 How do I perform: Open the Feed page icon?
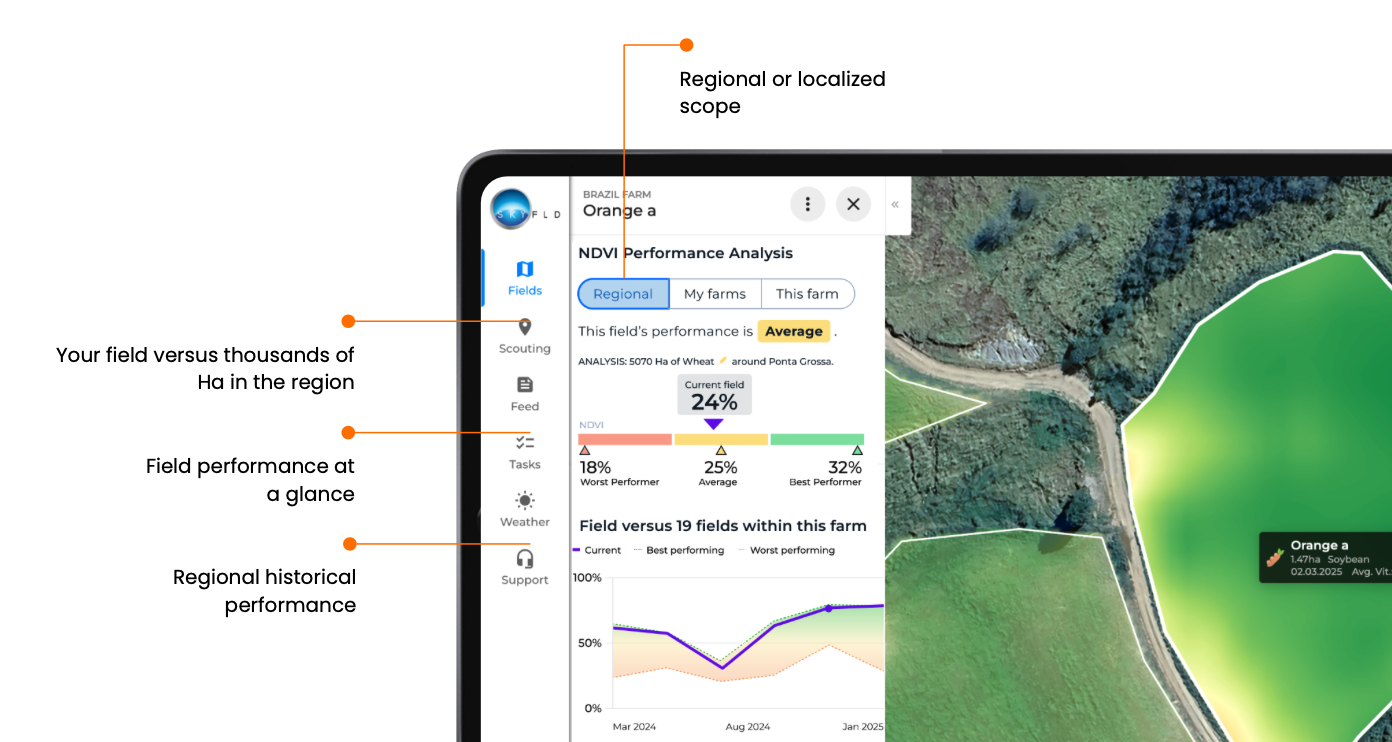click(525, 385)
